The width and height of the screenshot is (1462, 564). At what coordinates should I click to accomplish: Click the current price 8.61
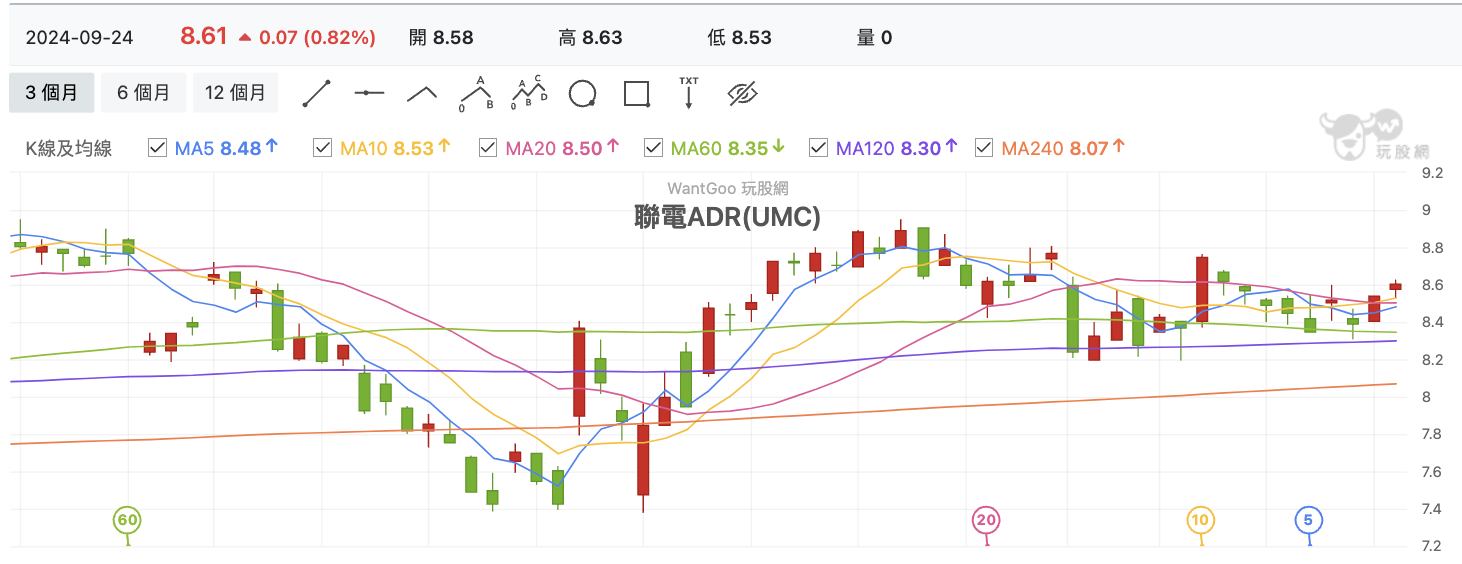coord(204,37)
